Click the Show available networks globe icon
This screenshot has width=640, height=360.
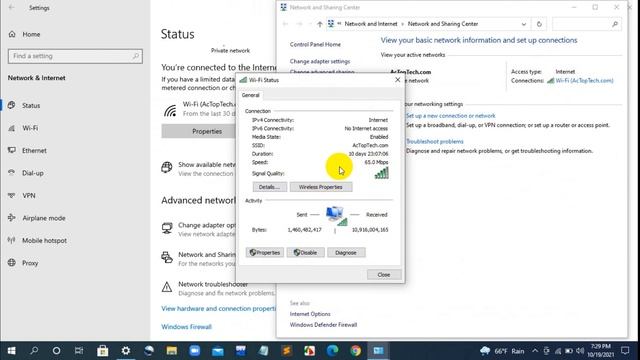click(167, 167)
